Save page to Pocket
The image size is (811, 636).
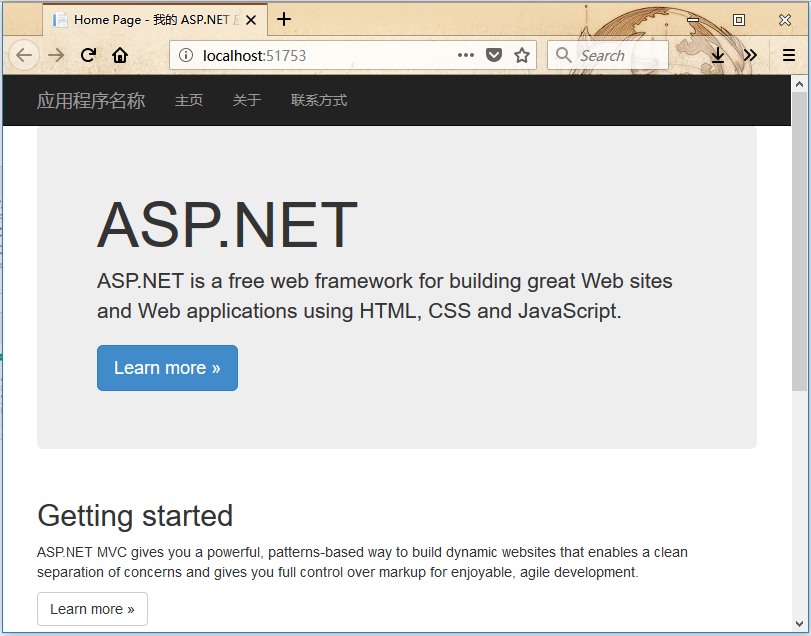pos(494,56)
